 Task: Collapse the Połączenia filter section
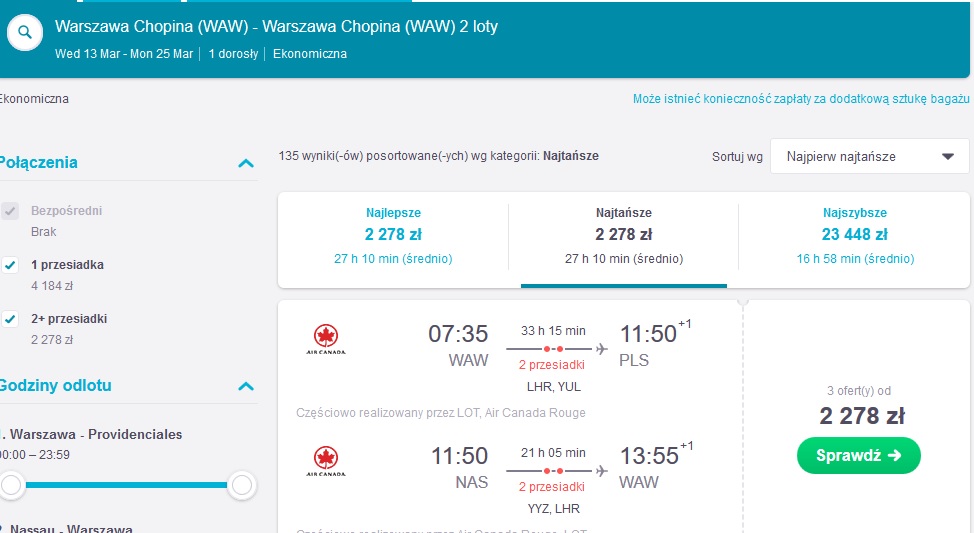pos(246,163)
